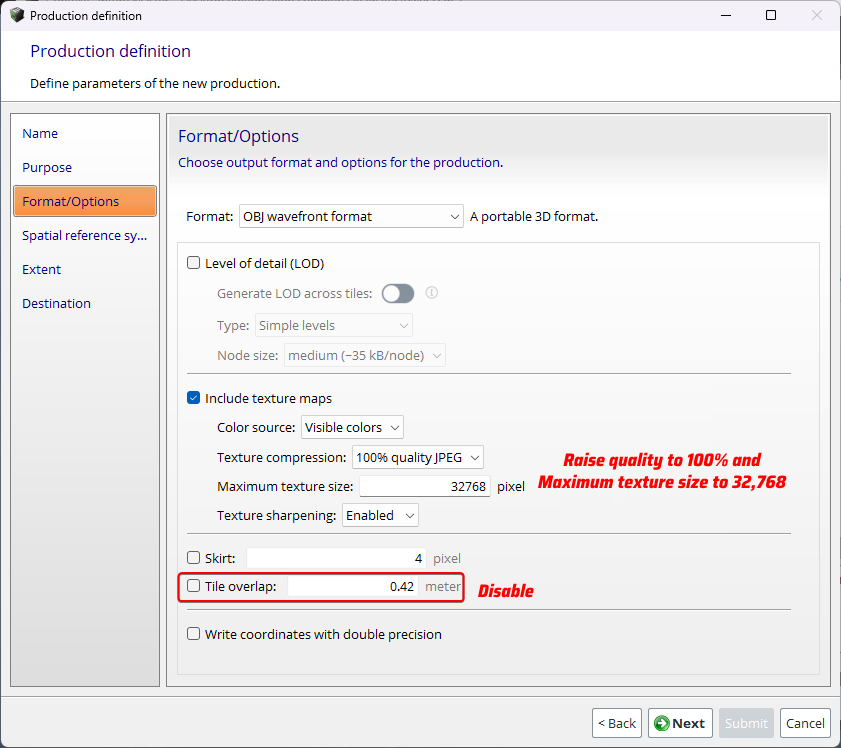
Task: Maximize the Production definition window
Action: [771, 15]
